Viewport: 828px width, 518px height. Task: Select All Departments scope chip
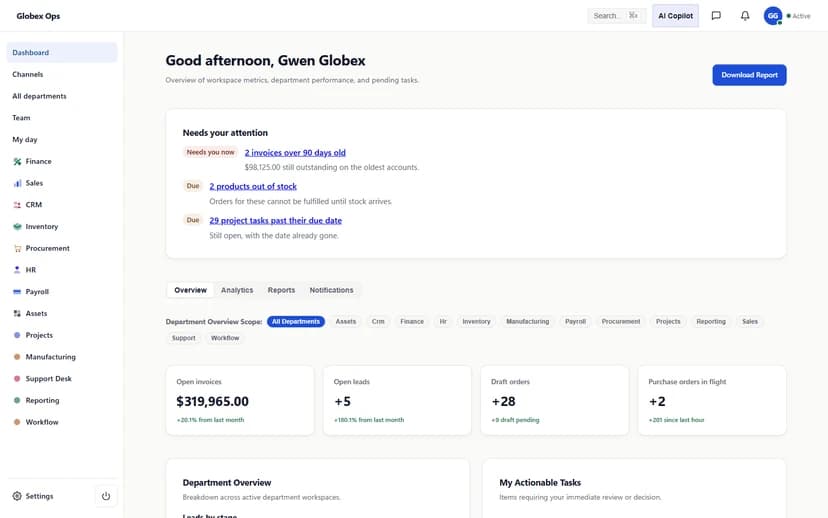pyautogui.click(x=296, y=322)
